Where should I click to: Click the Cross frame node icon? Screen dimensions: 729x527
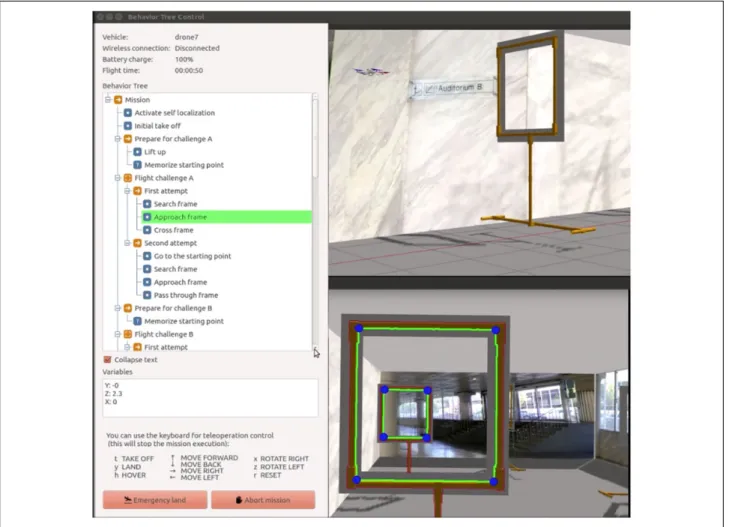tap(147, 230)
